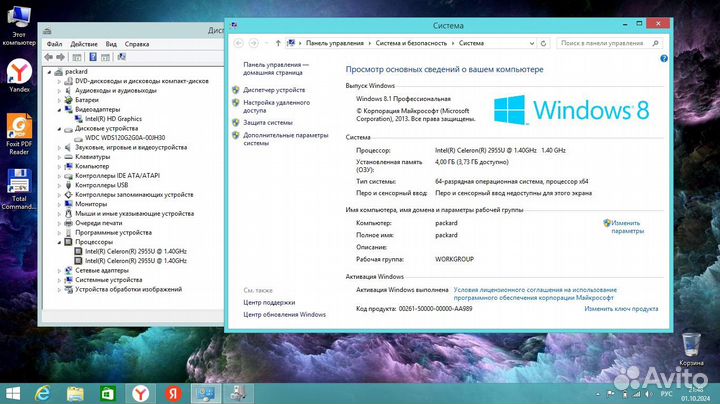Viewport: 720px width, 404px height.
Task: Open Справка menu in Device Manager
Action: point(137,44)
